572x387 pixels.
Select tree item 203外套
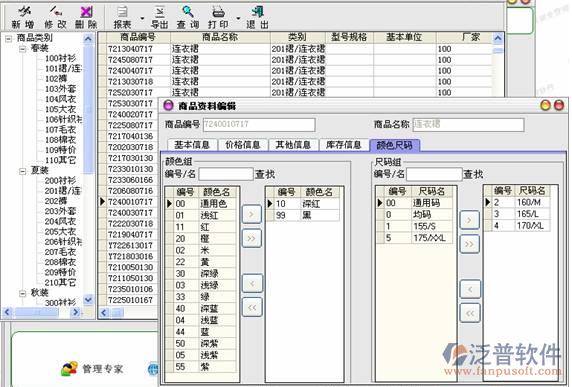coord(60,211)
